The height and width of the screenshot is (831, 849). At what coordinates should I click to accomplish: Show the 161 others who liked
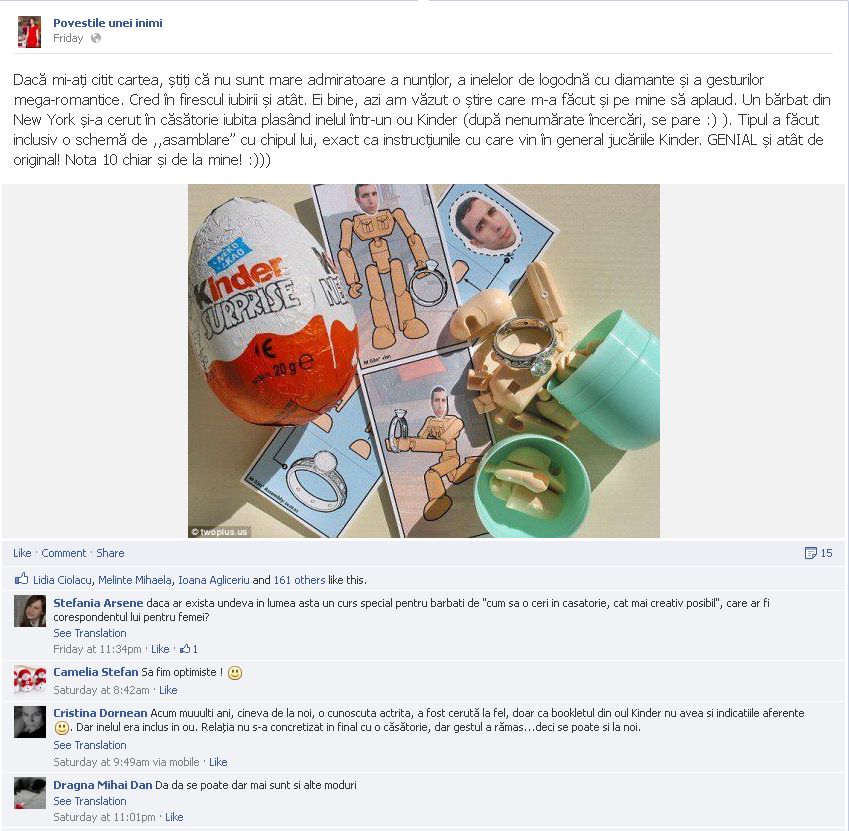coord(299,580)
